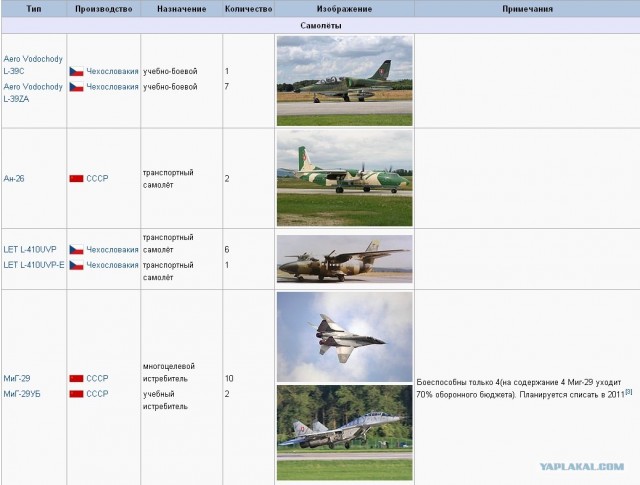640x485 pixels.
Task: Follow Чехословакия link in L-410UVP-E row
Action: click(x=112, y=265)
